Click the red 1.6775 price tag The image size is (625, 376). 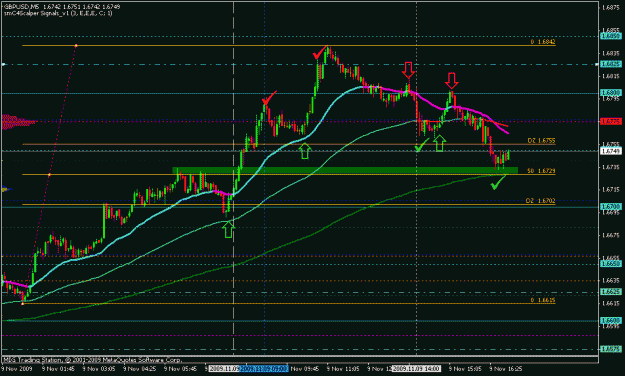pos(610,121)
